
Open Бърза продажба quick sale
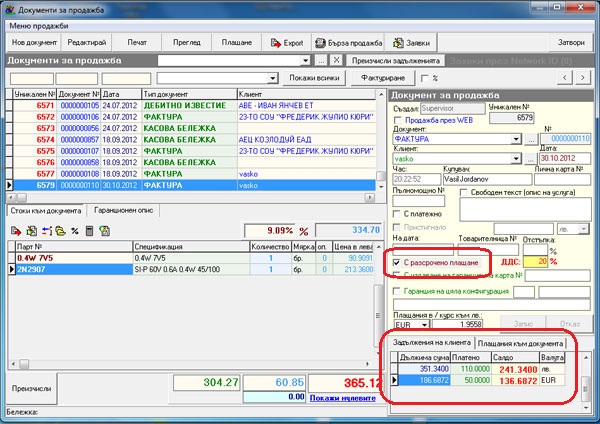tap(348, 44)
